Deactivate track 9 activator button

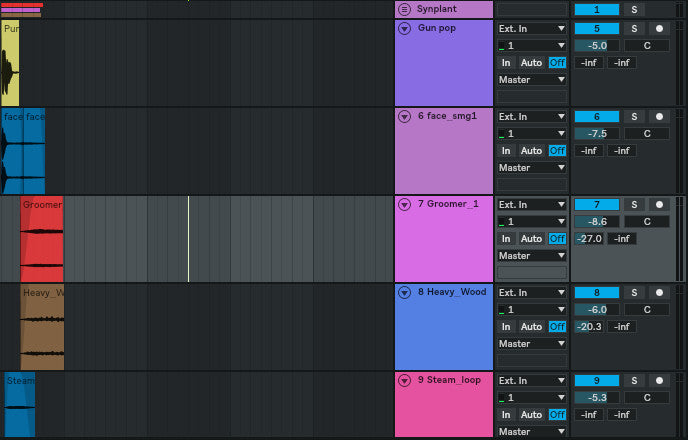pos(597,380)
